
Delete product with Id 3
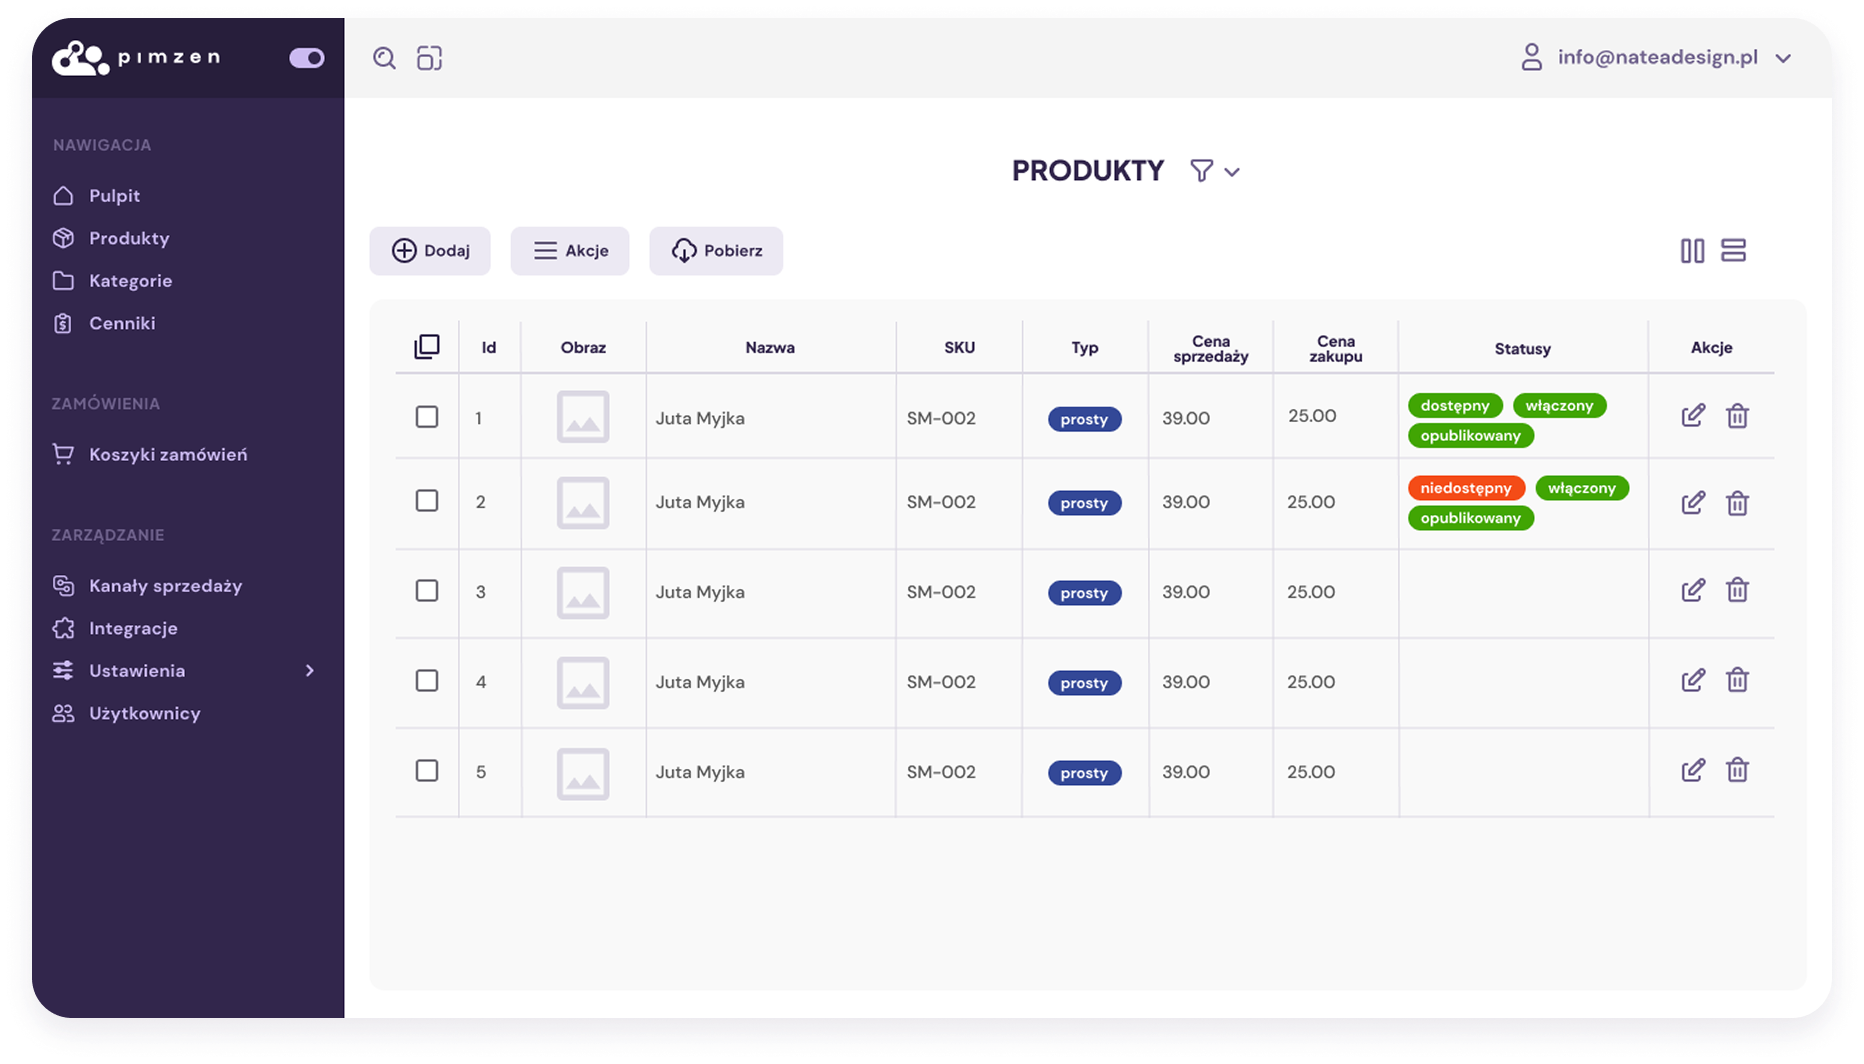click(x=1737, y=590)
